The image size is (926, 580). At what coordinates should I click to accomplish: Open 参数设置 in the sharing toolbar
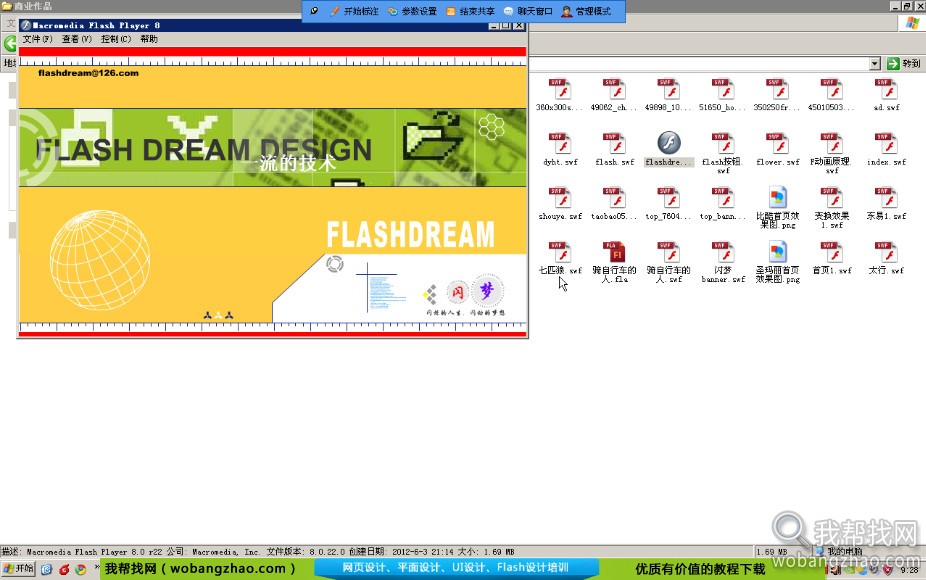[412, 11]
